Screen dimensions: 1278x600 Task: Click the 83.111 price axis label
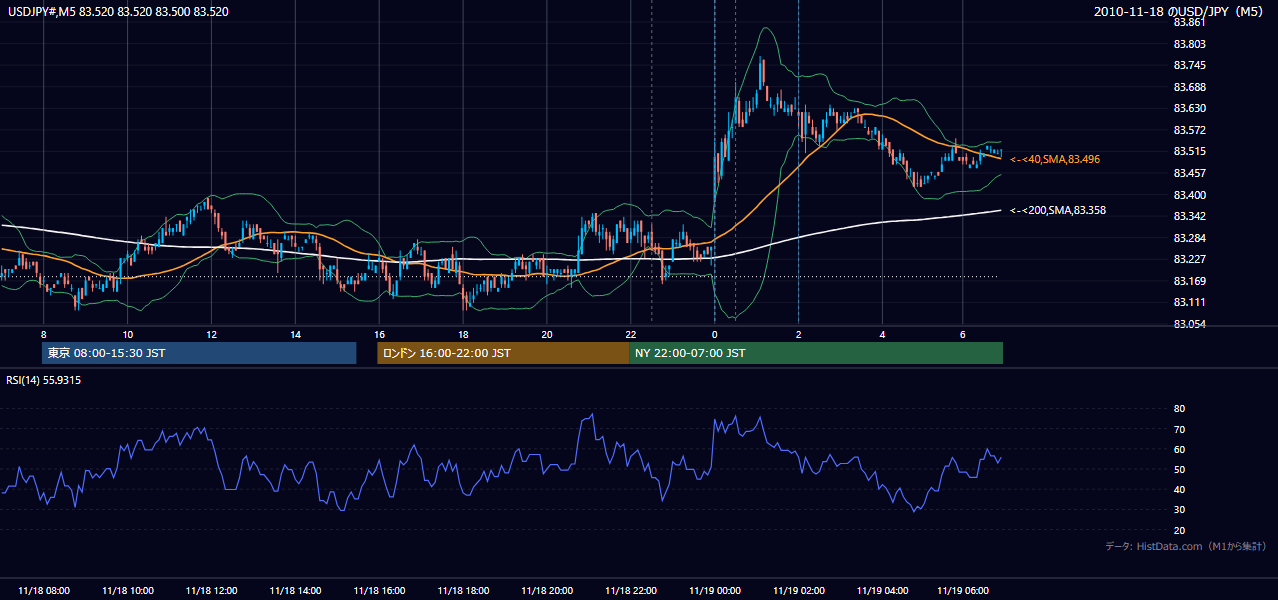coord(1190,302)
